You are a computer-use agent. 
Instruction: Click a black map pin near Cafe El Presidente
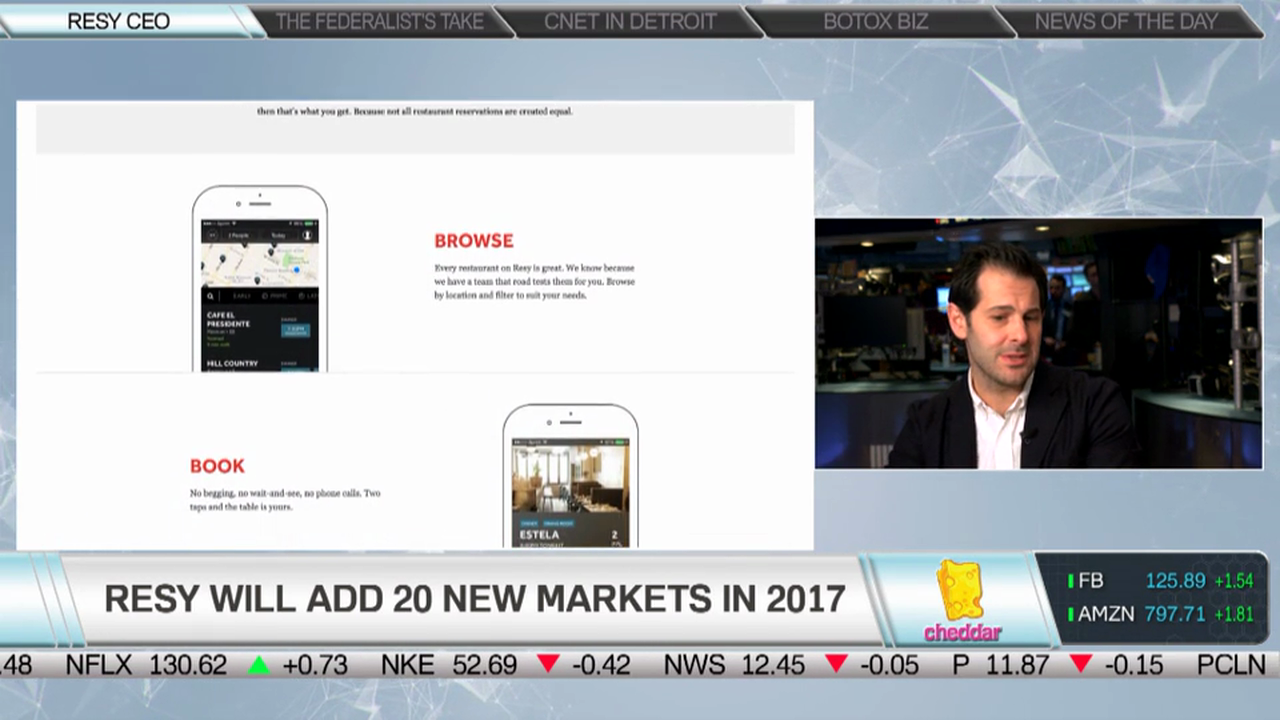point(223,259)
